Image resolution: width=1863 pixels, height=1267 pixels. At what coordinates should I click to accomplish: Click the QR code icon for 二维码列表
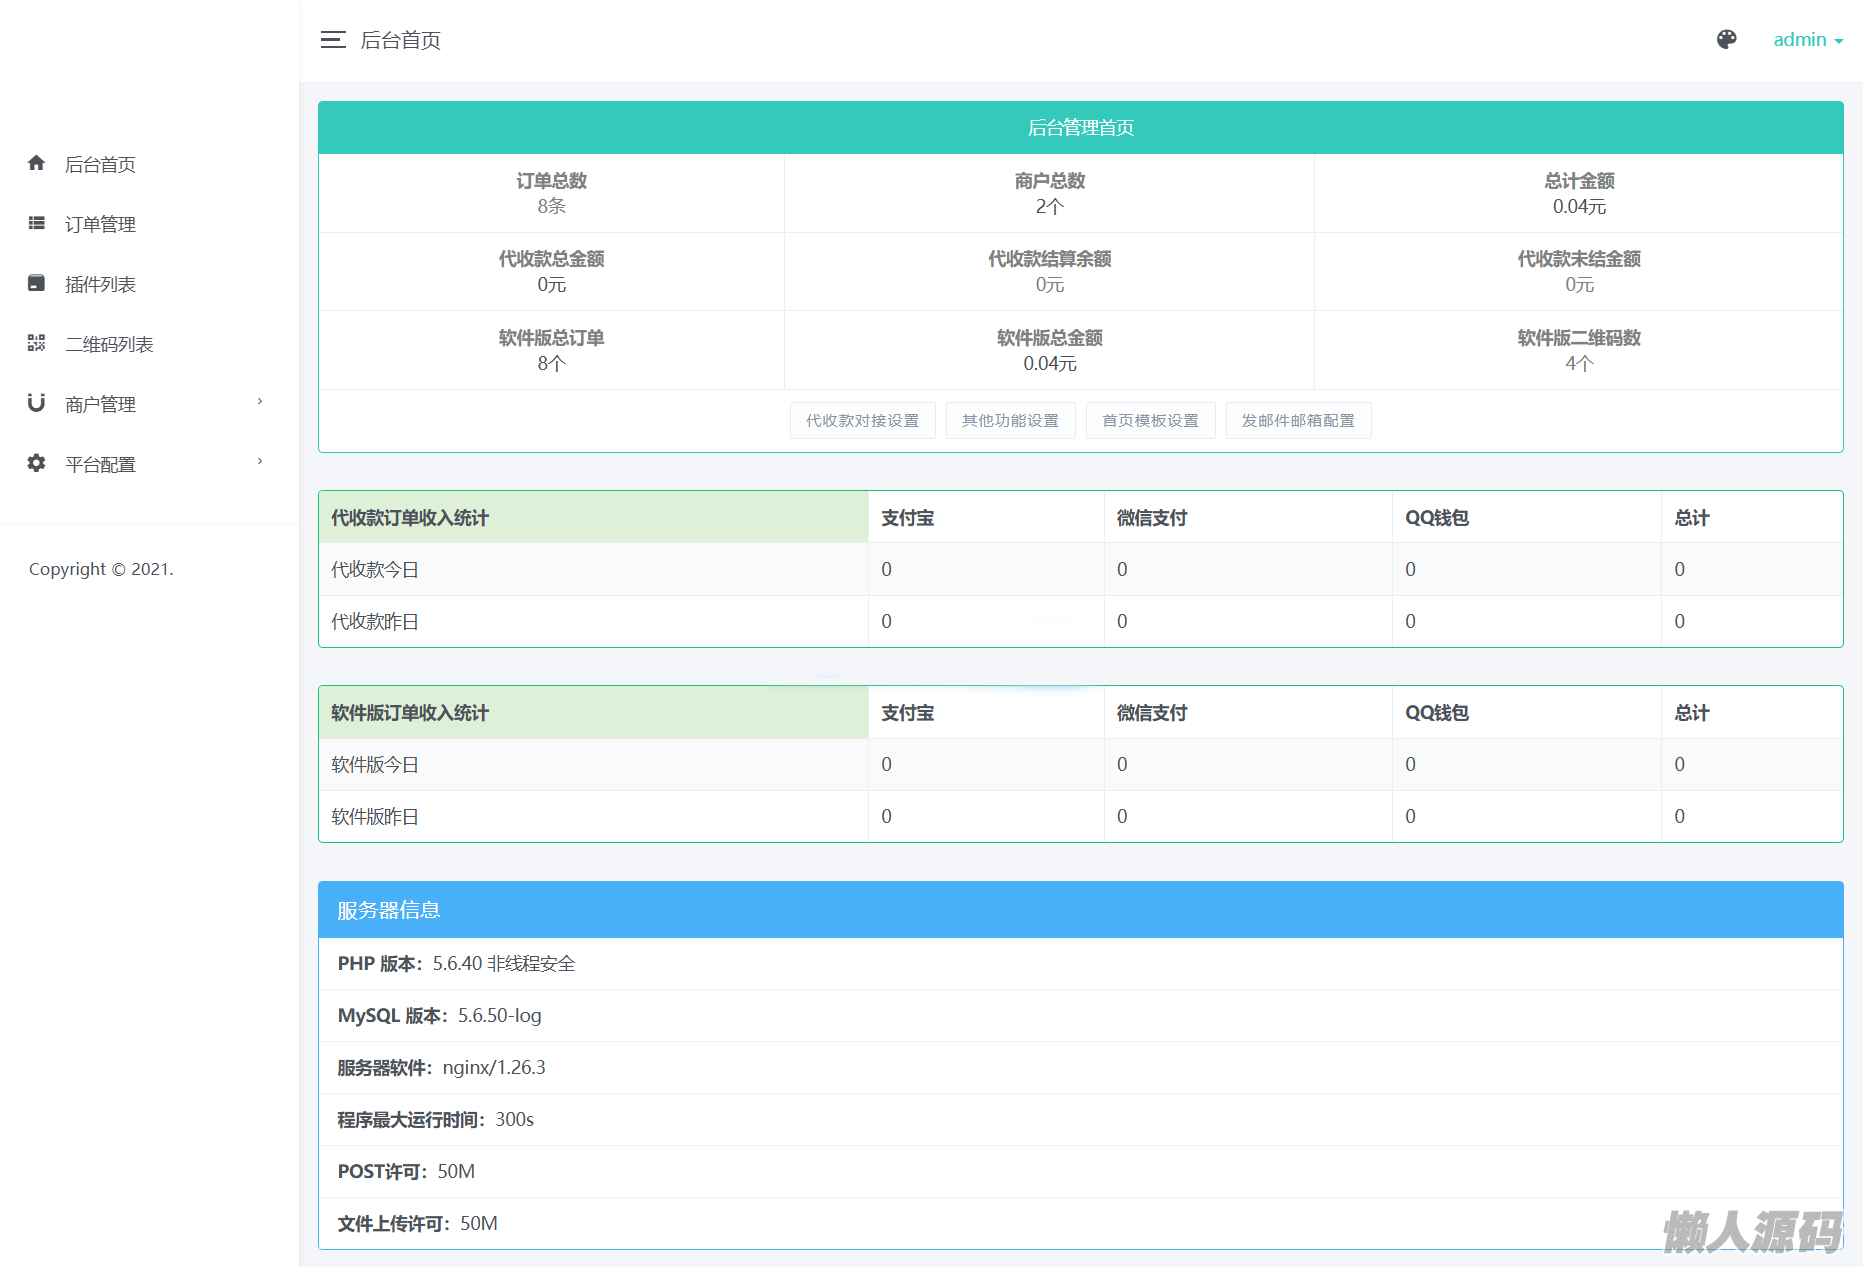(x=37, y=343)
